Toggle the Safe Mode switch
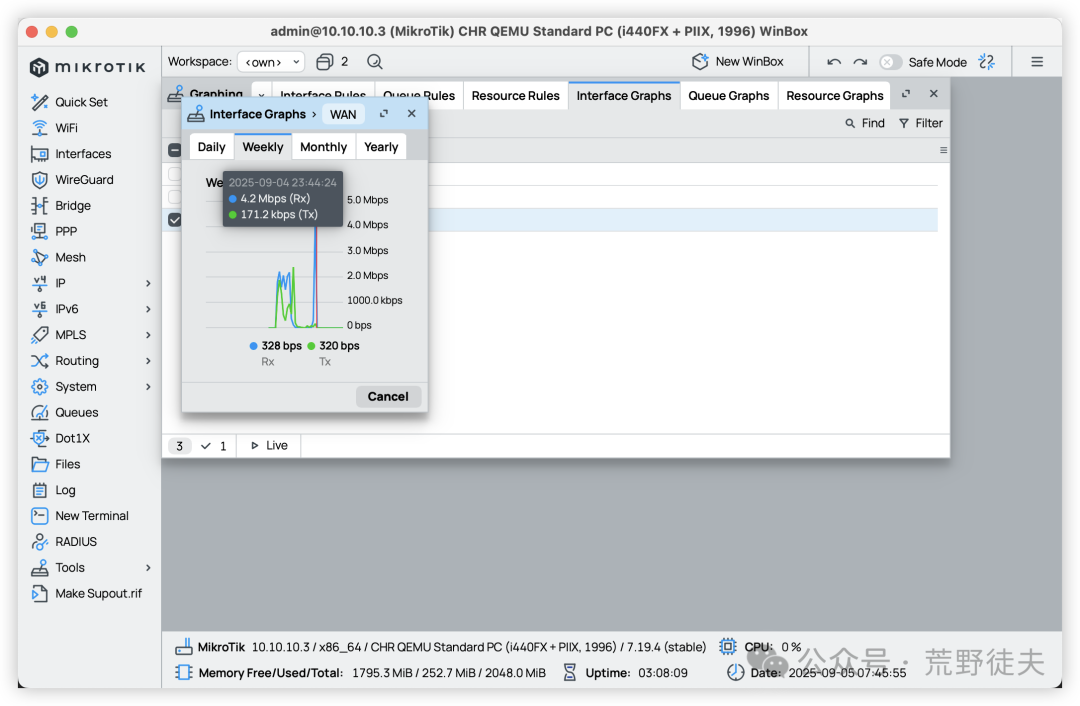Image resolution: width=1080 pixels, height=706 pixels. 890,62
